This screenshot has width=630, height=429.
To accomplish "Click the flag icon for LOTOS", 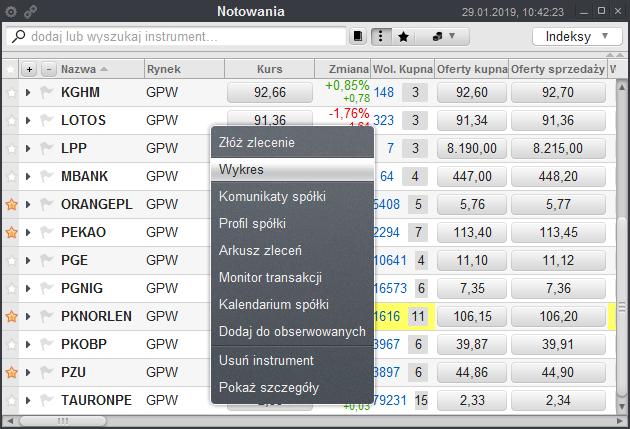I will [x=47, y=120].
